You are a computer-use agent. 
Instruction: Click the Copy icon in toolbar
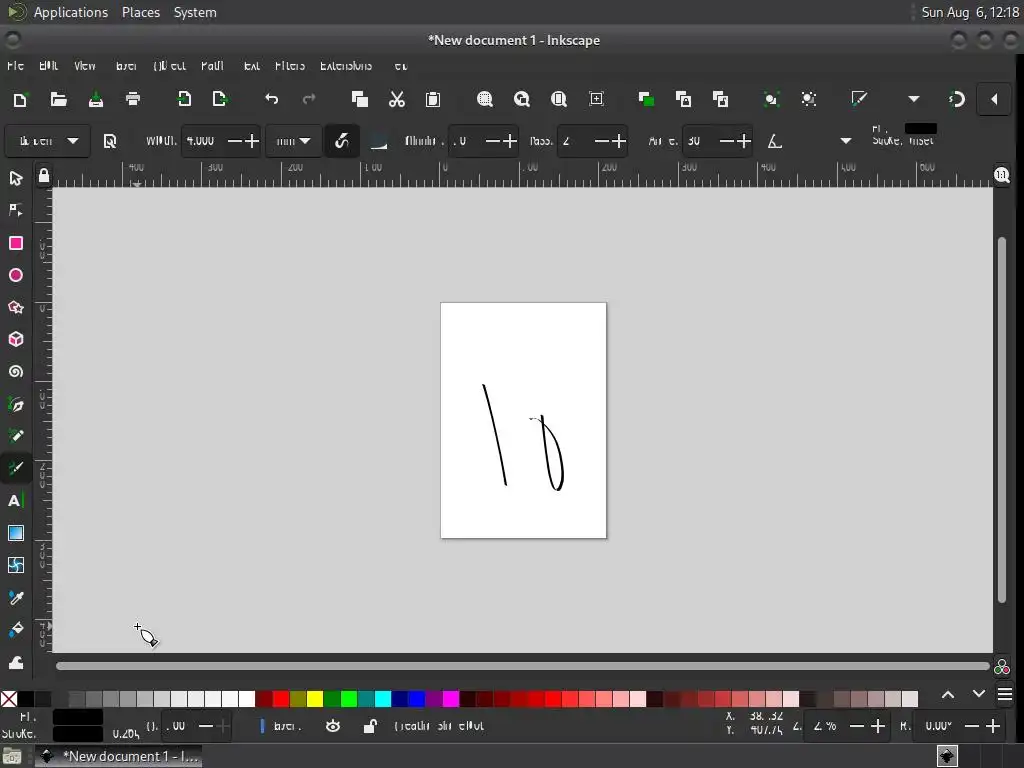(359, 99)
